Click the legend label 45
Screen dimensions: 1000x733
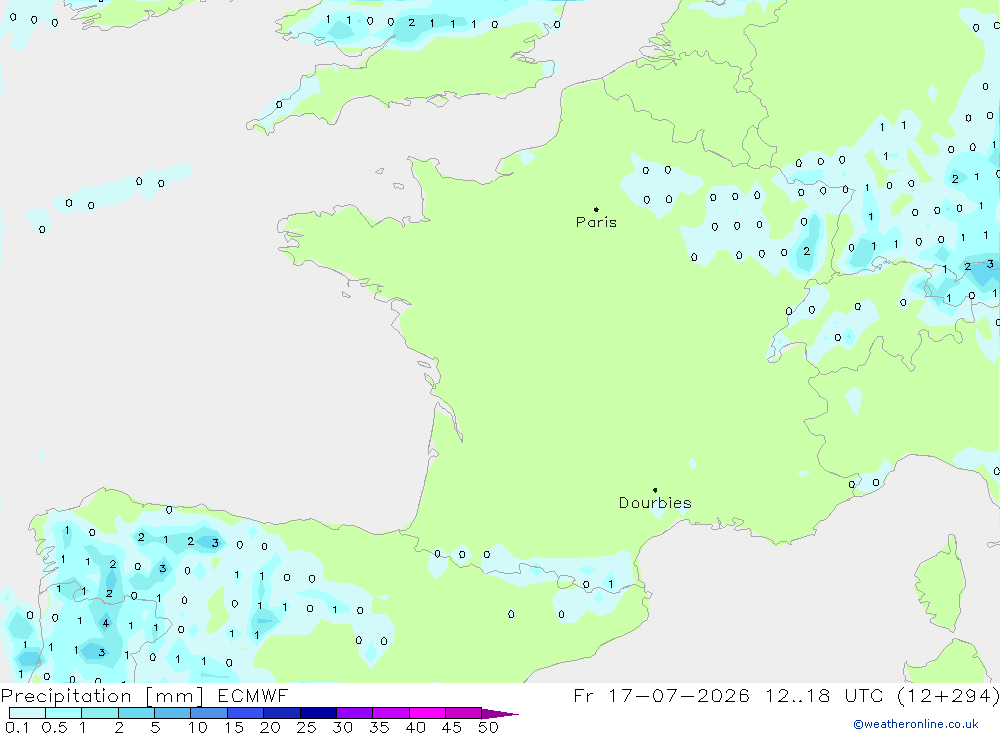452,727
